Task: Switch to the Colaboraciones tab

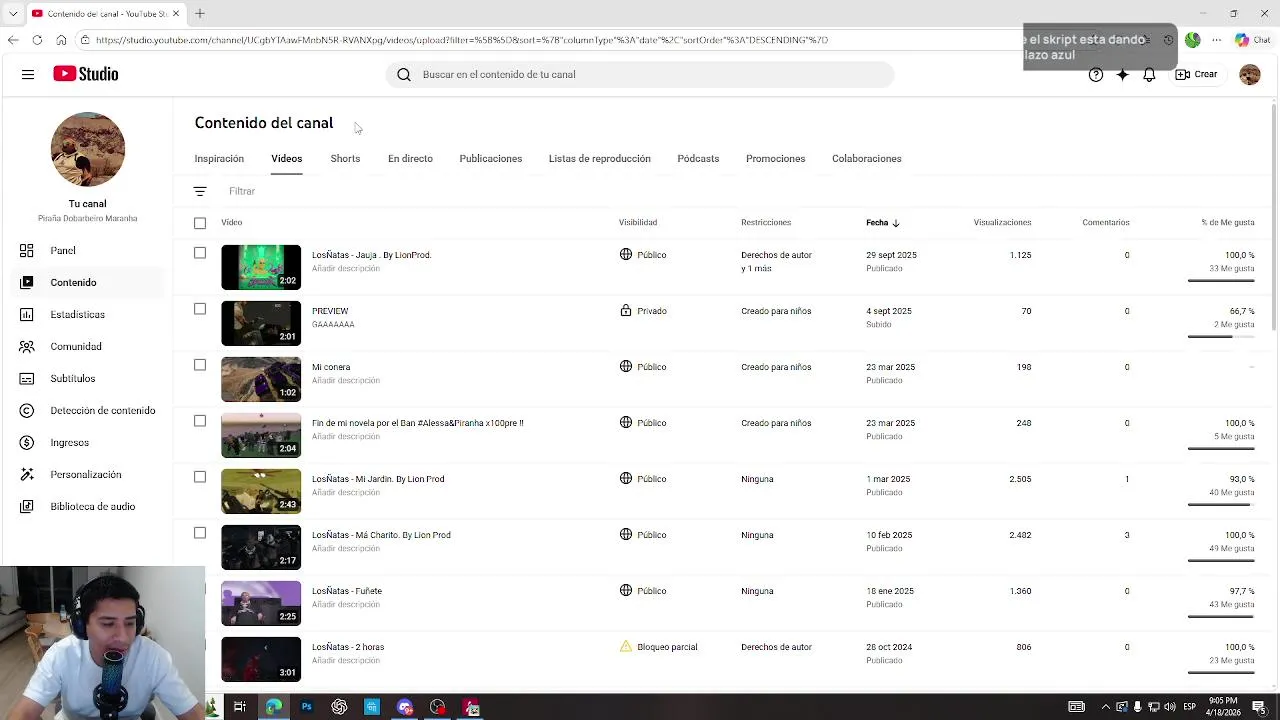Action: 866,158
